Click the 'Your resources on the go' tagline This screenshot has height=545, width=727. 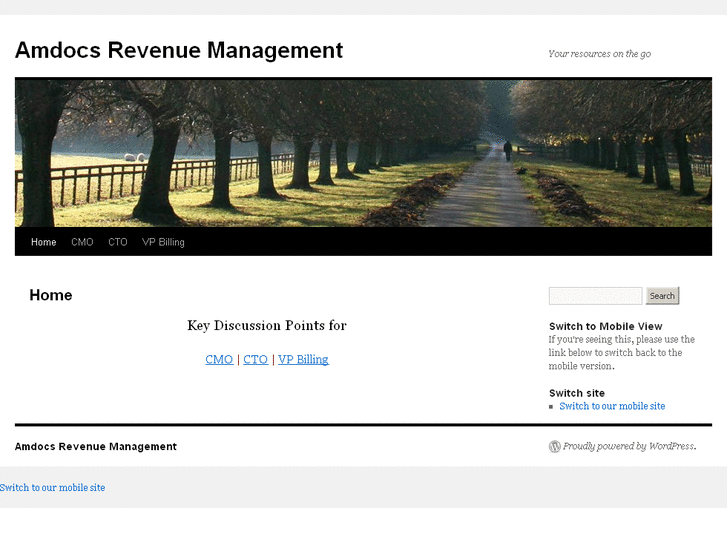pyautogui.click(x=599, y=54)
